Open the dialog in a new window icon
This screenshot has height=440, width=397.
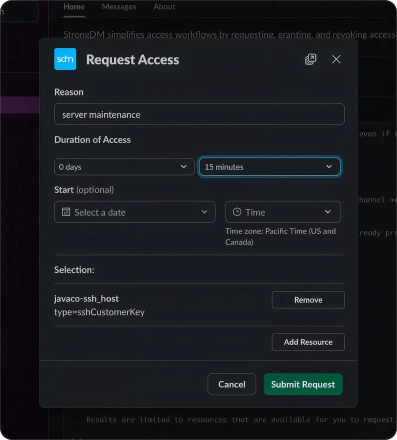(310, 59)
